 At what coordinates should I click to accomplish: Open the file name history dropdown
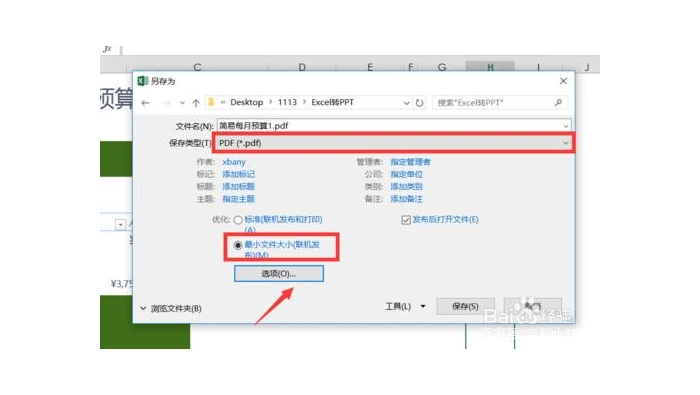pyautogui.click(x=566, y=126)
